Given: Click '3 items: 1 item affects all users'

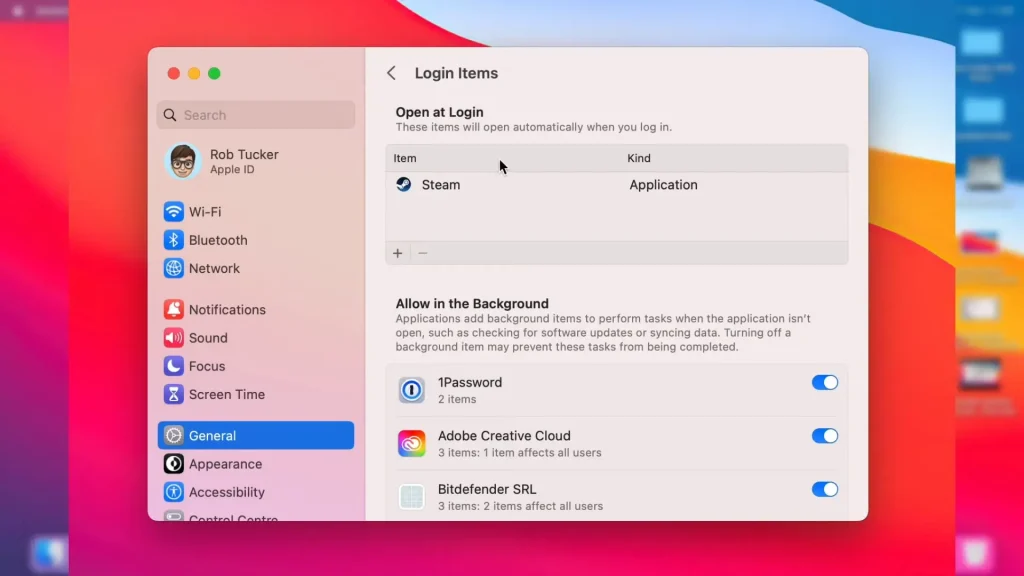Looking at the screenshot, I should click(x=519, y=453).
